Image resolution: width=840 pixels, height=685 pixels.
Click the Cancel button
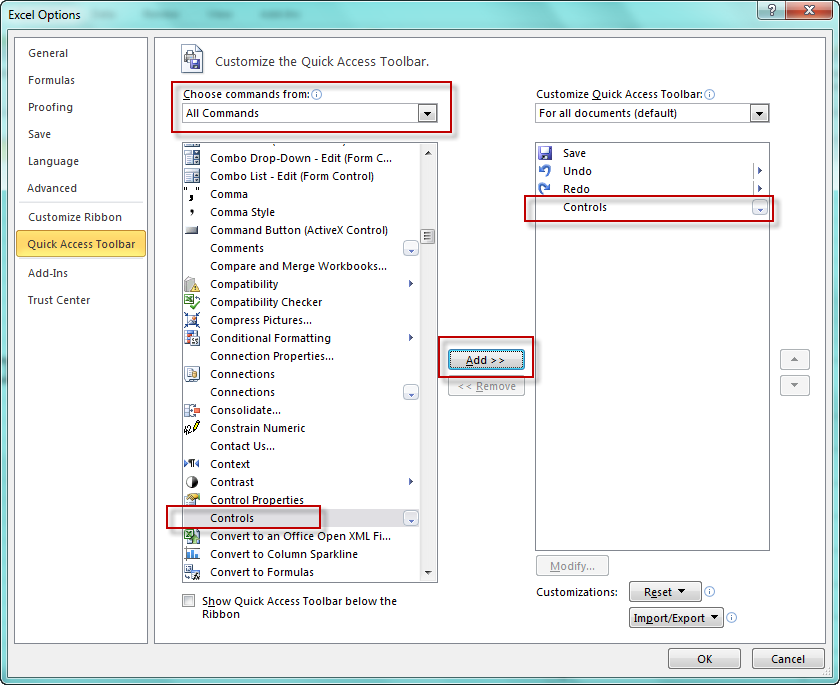pyautogui.click(x=788, y=659)
